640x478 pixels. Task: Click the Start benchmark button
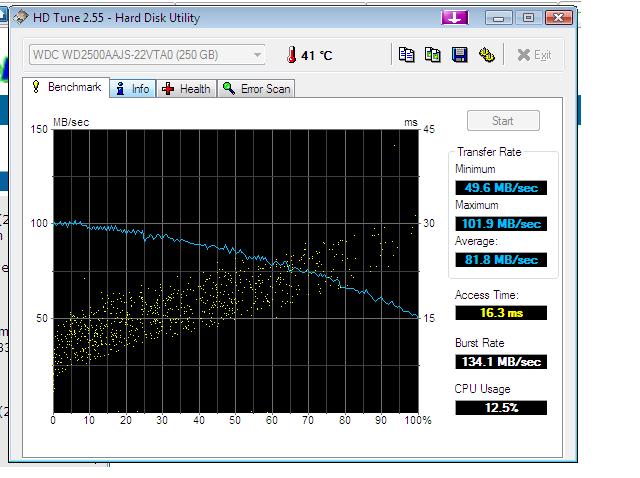pos(503,121)
